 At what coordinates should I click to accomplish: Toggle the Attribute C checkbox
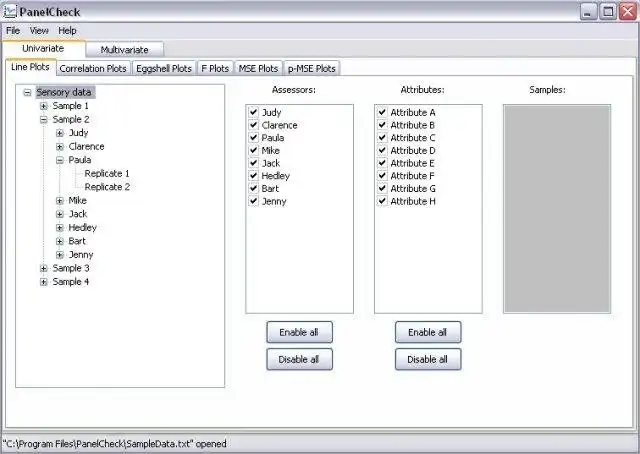tap(382, 137)
